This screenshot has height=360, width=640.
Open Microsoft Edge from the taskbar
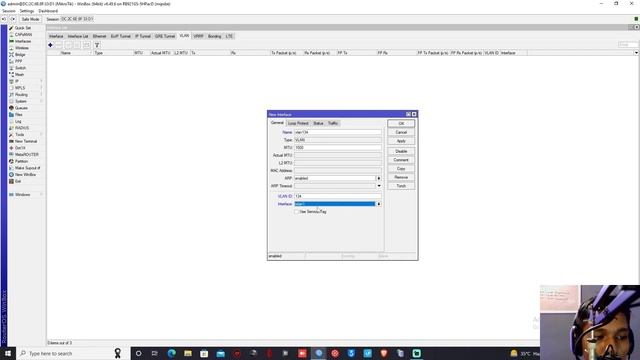point(171,353)
